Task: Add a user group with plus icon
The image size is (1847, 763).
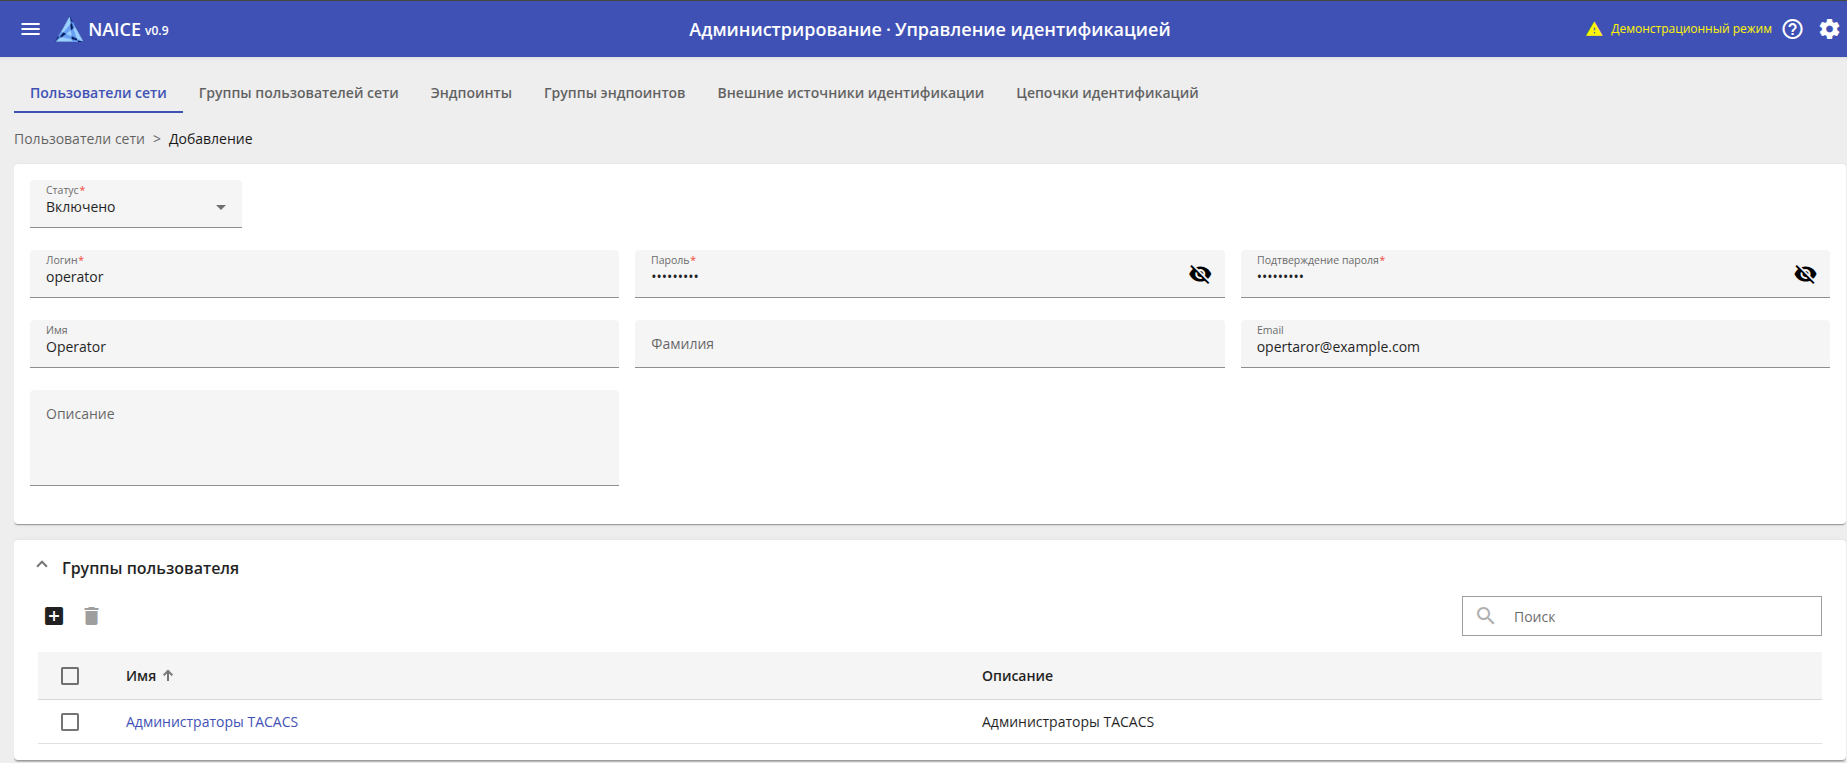Action: pyautogui.click(x=54, y=616)
